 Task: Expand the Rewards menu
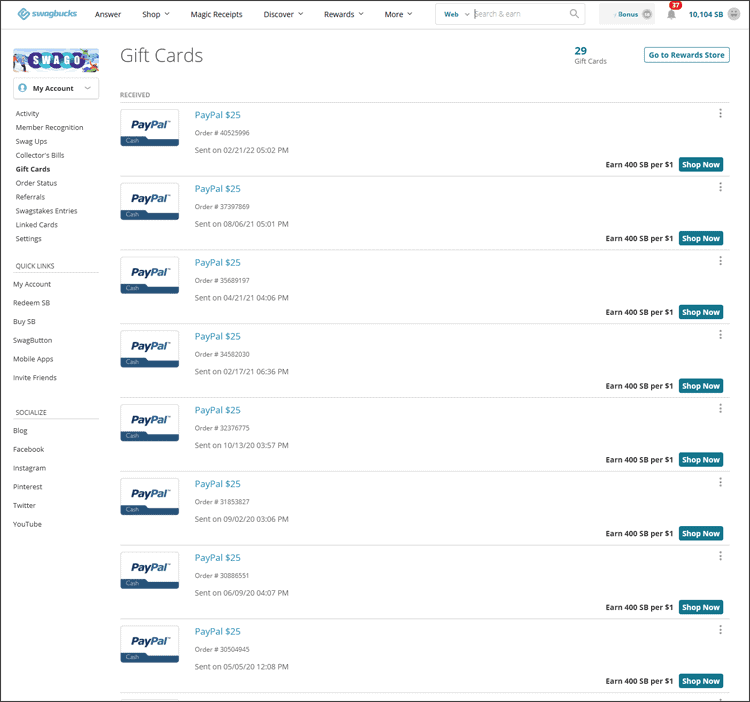[x=344, y=14]
